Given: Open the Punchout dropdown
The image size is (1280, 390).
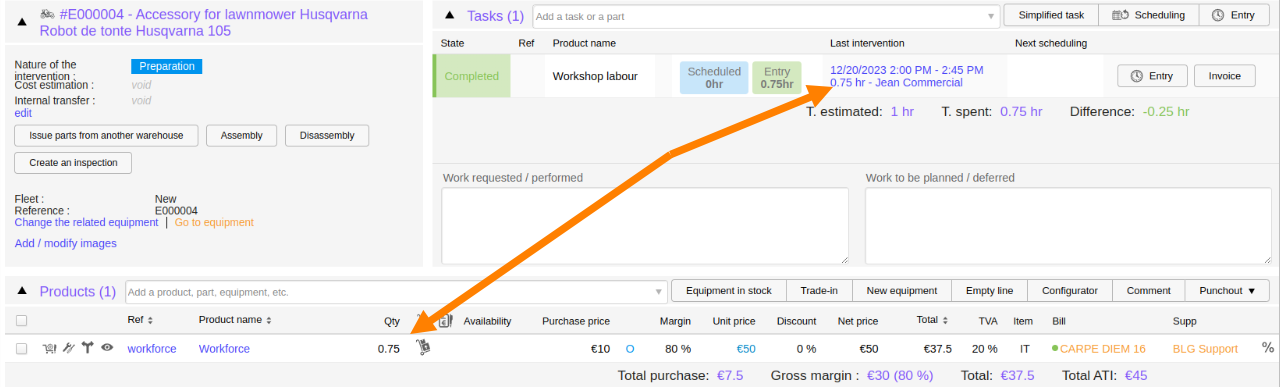Looking at the screenshot, I should (x=1227, y=291).
